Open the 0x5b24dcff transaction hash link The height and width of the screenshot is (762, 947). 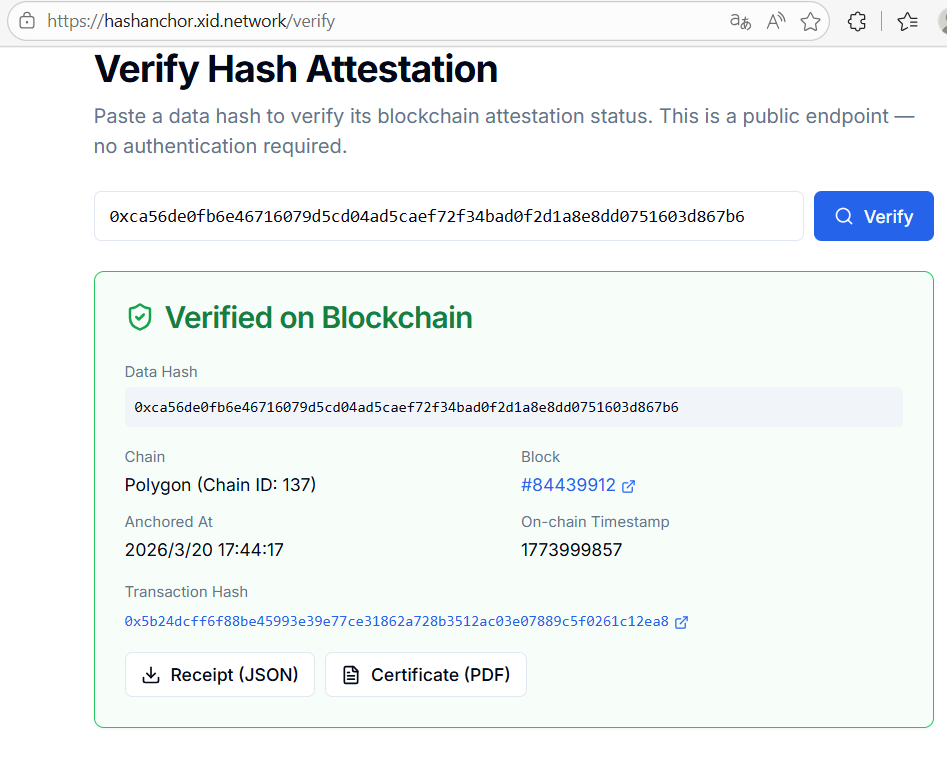click(396, 622)
